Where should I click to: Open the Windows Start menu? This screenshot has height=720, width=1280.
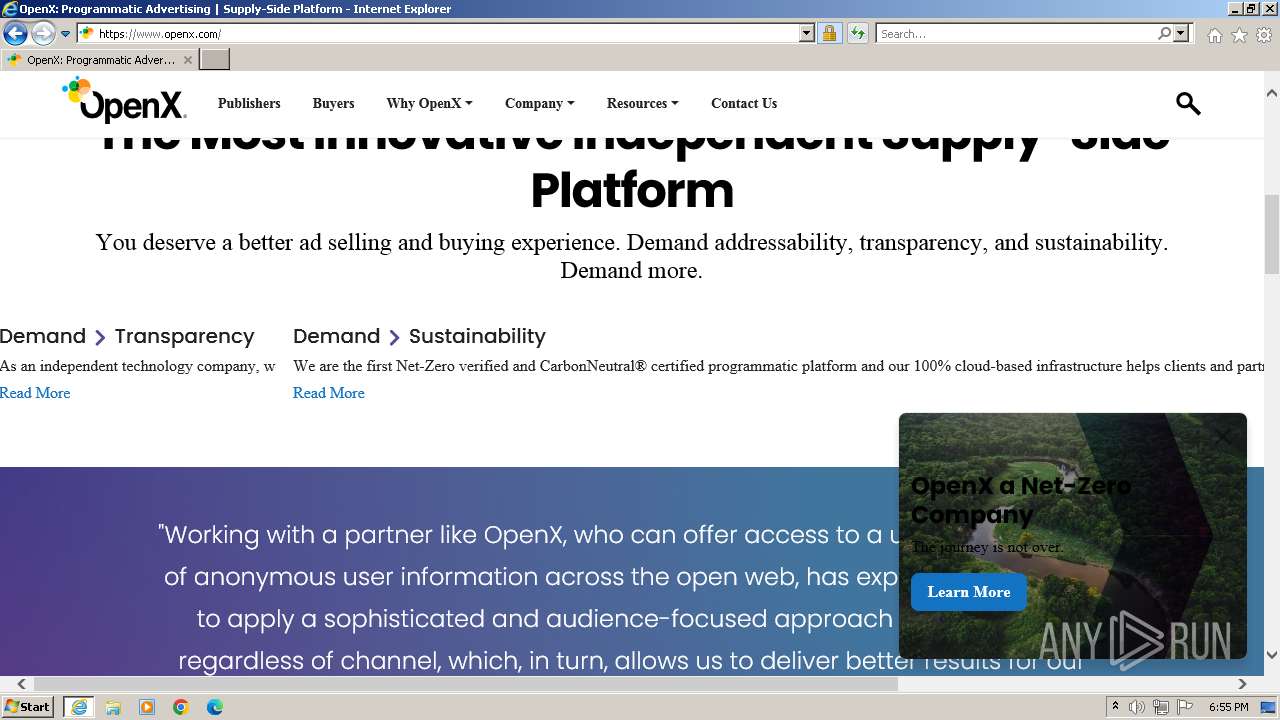28,707
